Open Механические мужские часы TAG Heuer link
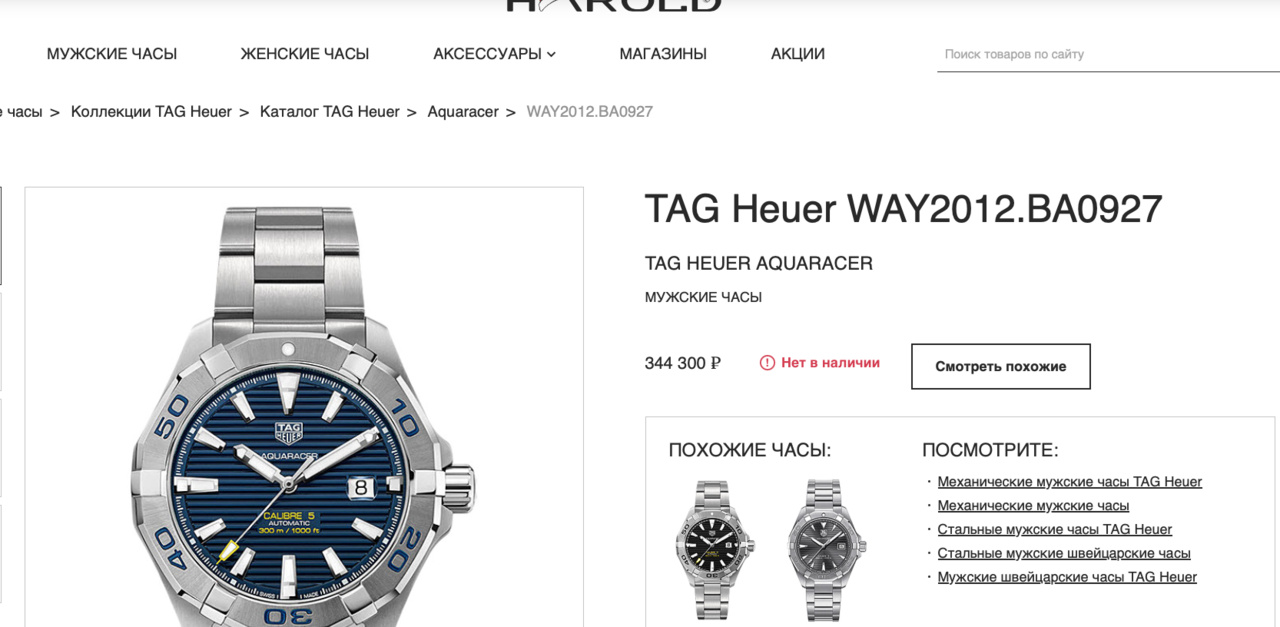This screenshot has height=627, width=1280. pyautogui.click(x=1070, y=482)
